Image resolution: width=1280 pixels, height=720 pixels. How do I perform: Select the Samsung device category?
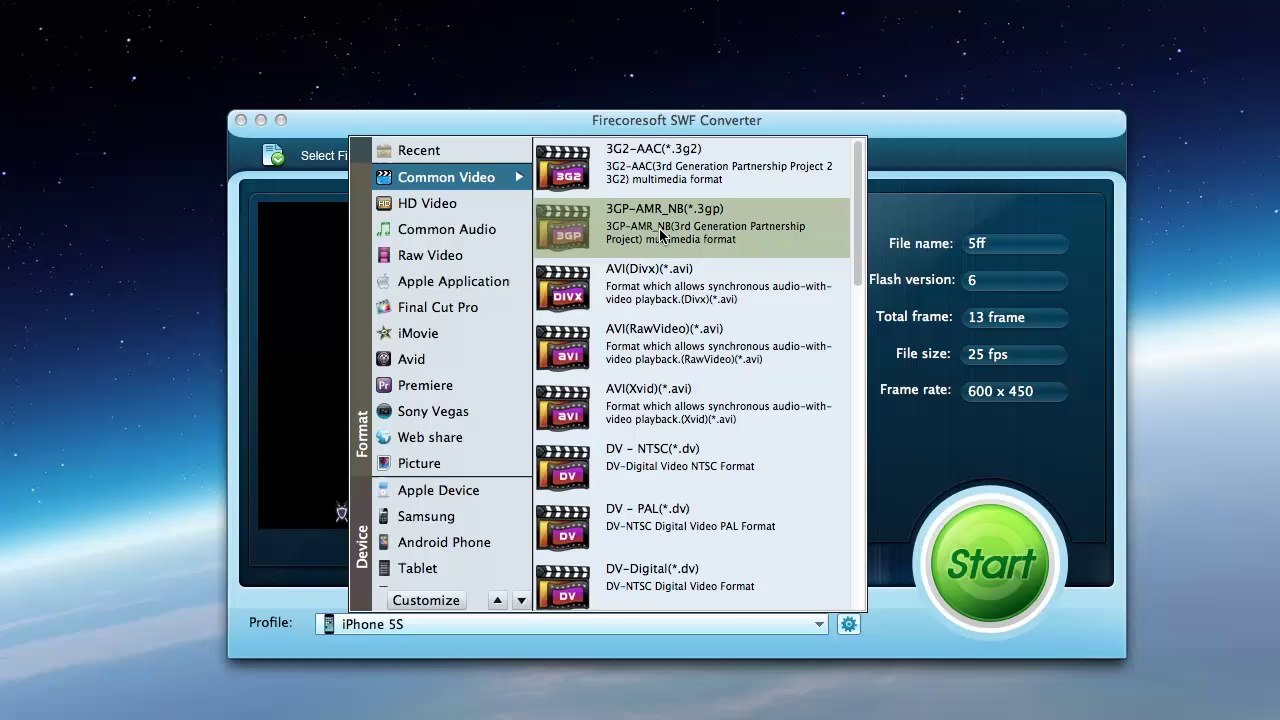[x=452, y=516]
